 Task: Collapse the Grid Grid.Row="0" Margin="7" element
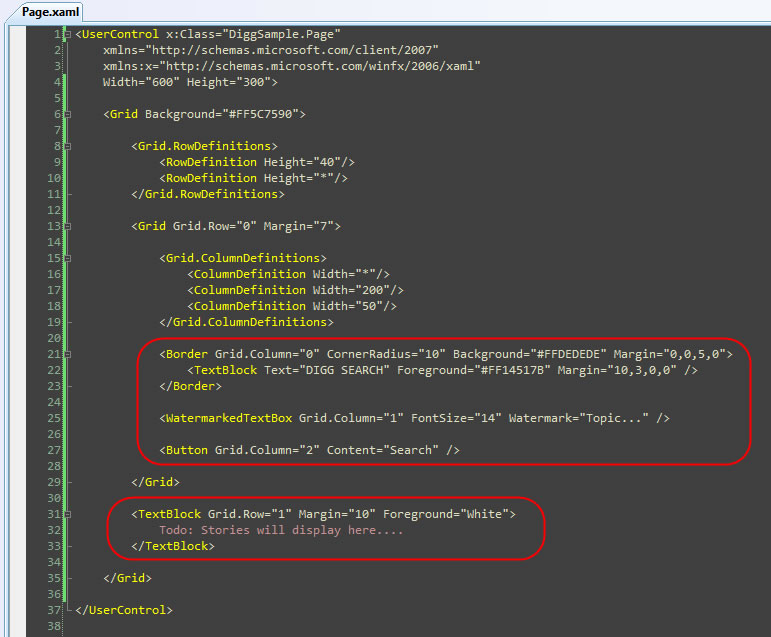(68, 226)
